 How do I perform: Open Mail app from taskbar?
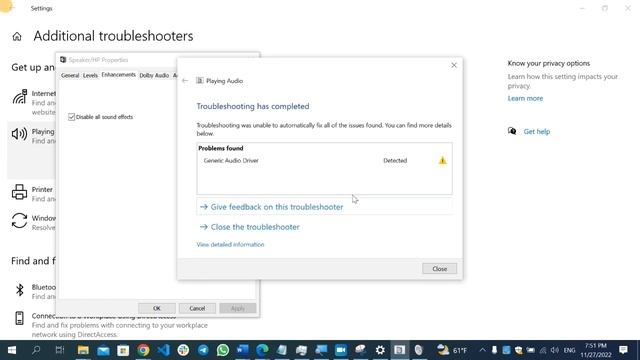103,350
